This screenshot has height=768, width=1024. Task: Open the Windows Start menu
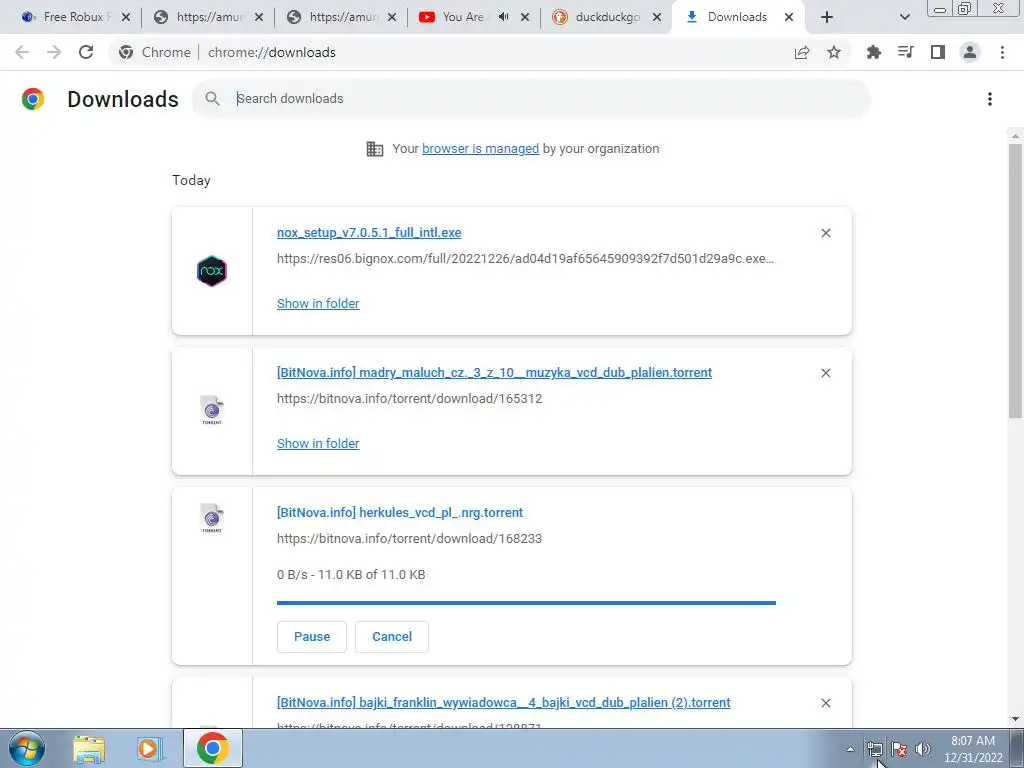point(26,748)
